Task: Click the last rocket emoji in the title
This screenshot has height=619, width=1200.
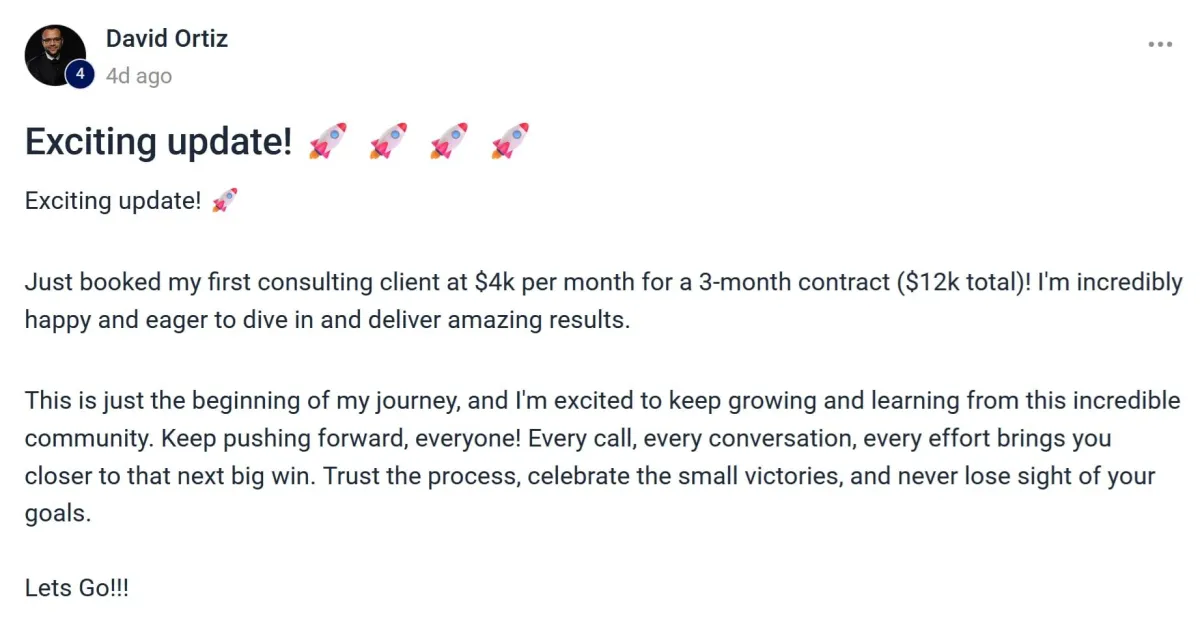Action: click(x=510, y=141)
